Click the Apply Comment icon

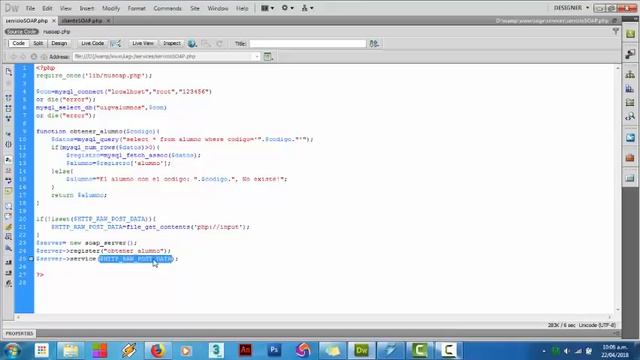click(9, 206)
